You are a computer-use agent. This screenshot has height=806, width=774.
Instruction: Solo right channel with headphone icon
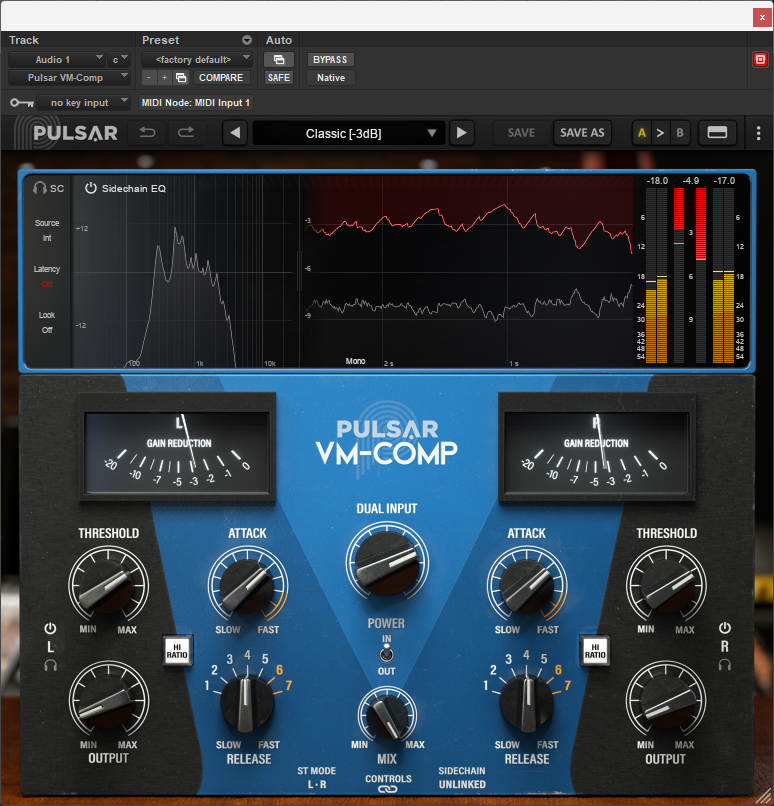click(725, 665)
